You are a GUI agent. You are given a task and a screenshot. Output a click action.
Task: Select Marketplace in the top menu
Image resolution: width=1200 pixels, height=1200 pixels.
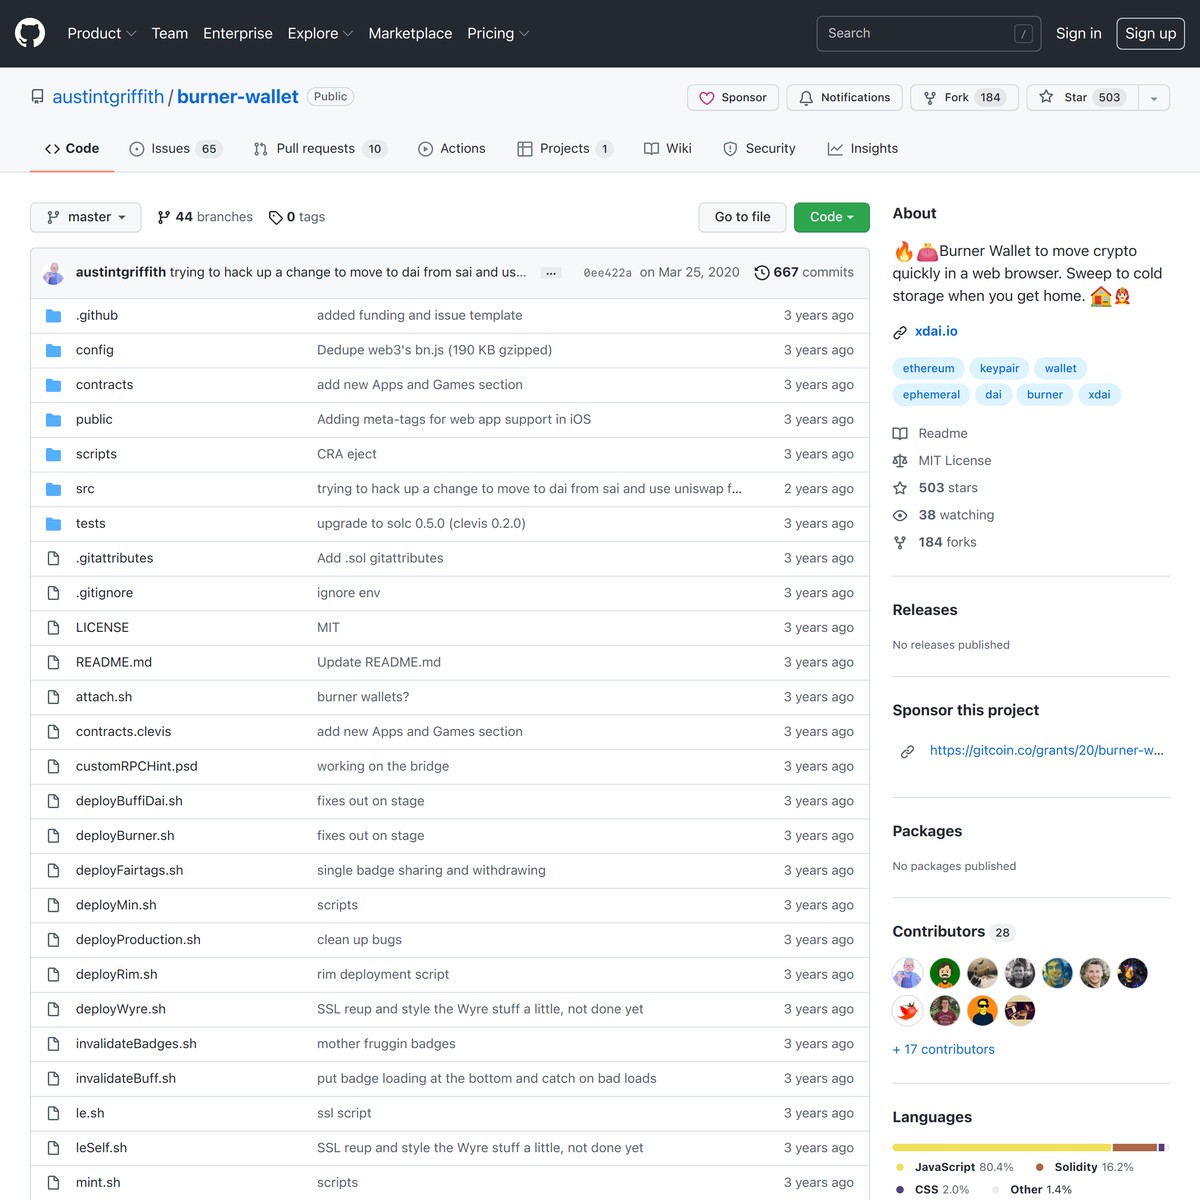(410, 33)
